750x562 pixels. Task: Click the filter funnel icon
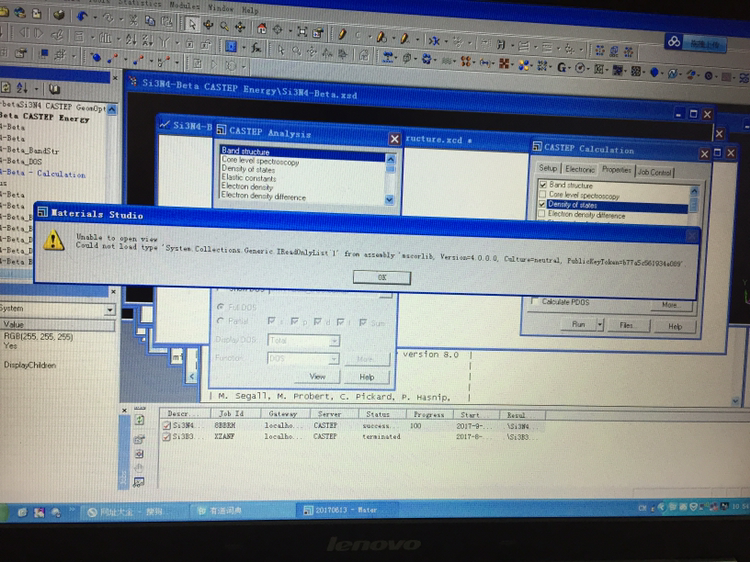click(x=164, y=42)
